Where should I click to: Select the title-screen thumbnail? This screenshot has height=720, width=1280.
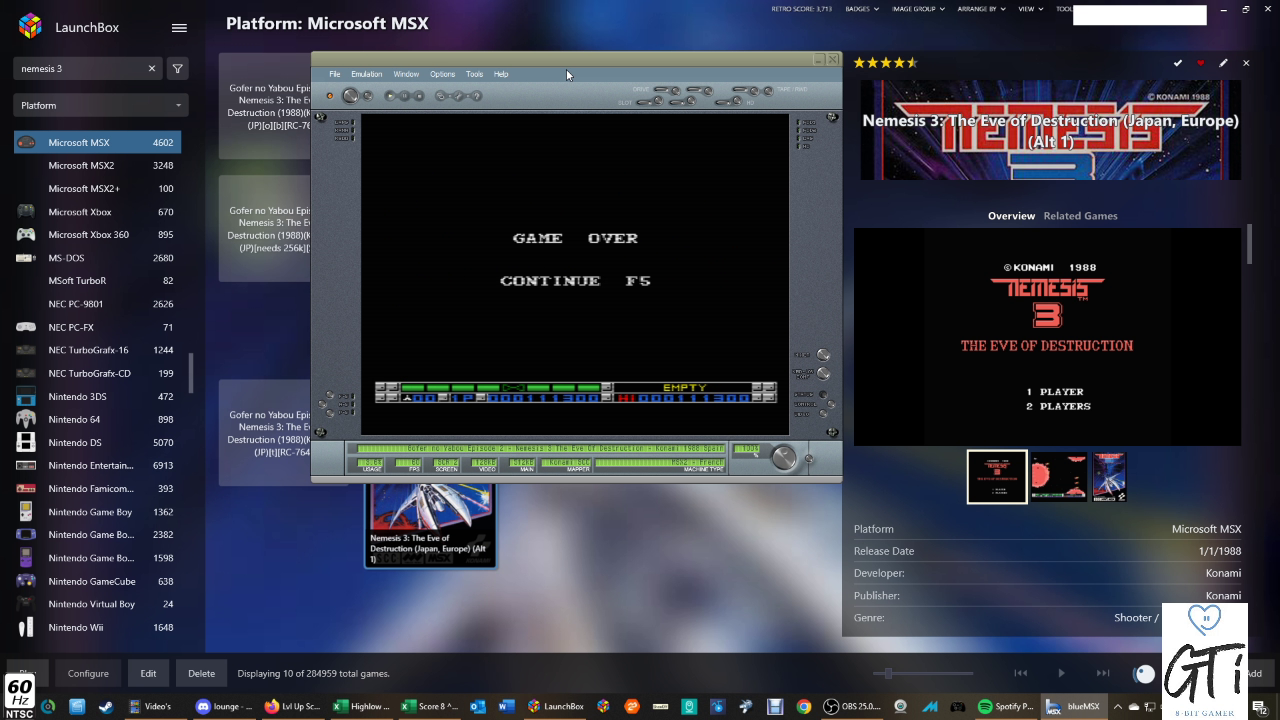click(997, 476)
